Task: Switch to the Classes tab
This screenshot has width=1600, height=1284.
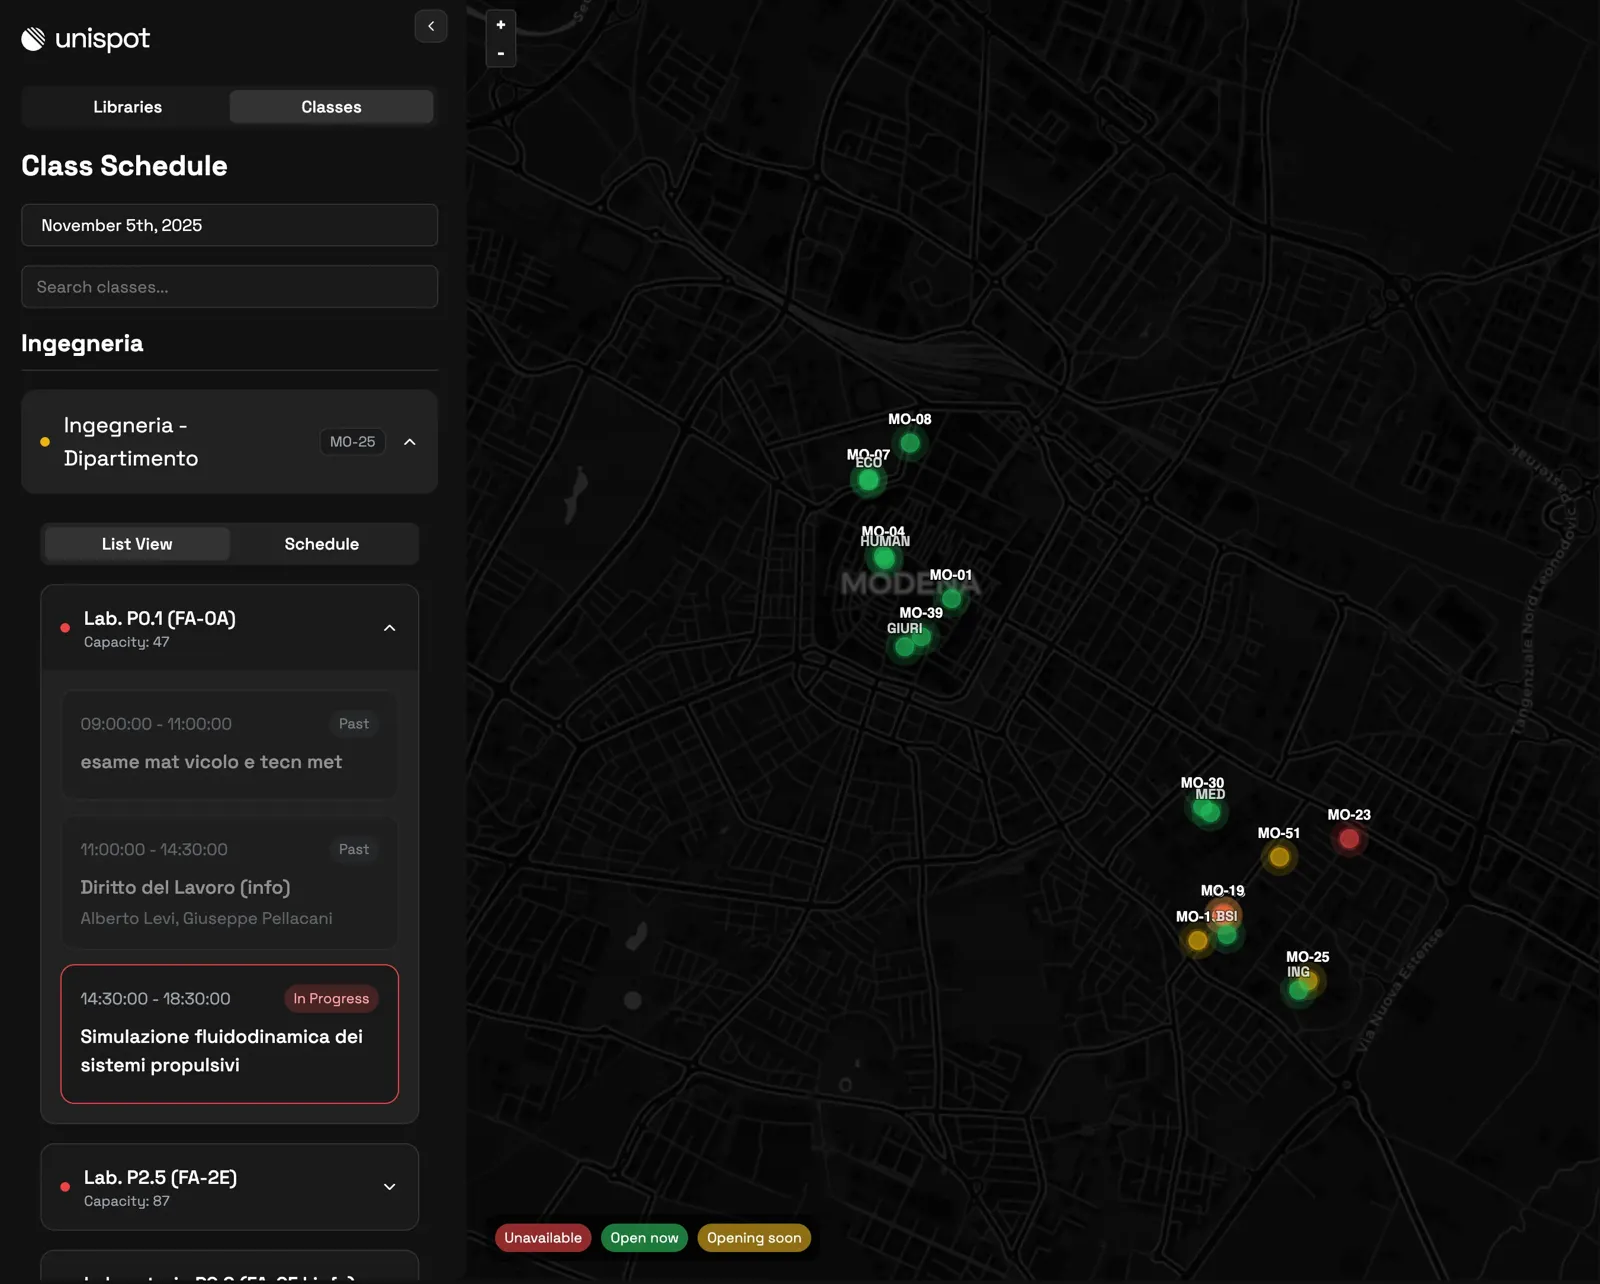Action: tap(331, 107)
